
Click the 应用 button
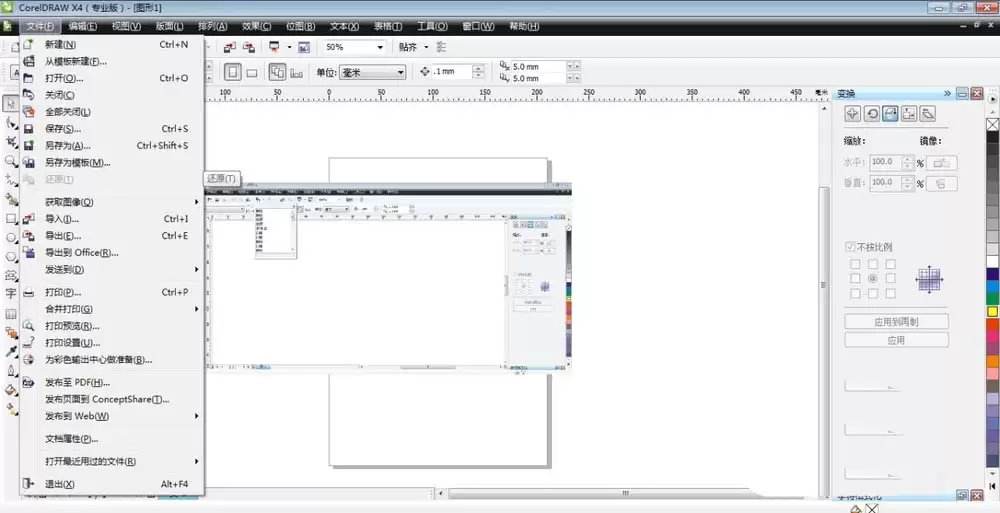click(x=896, y=340)
